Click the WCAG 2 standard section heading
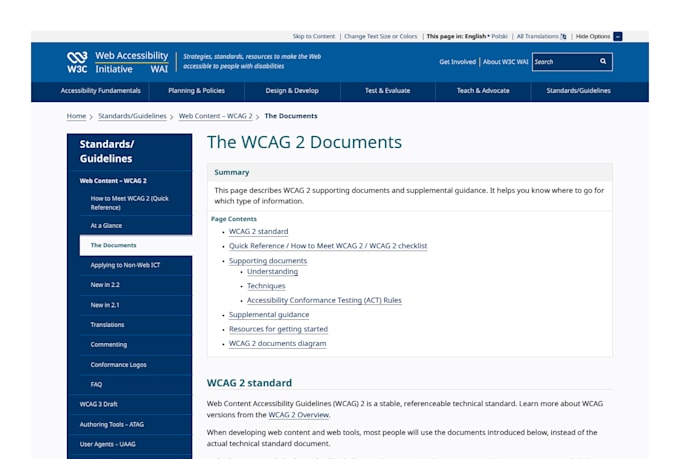680x459 pixels. (x=249, y=383)
